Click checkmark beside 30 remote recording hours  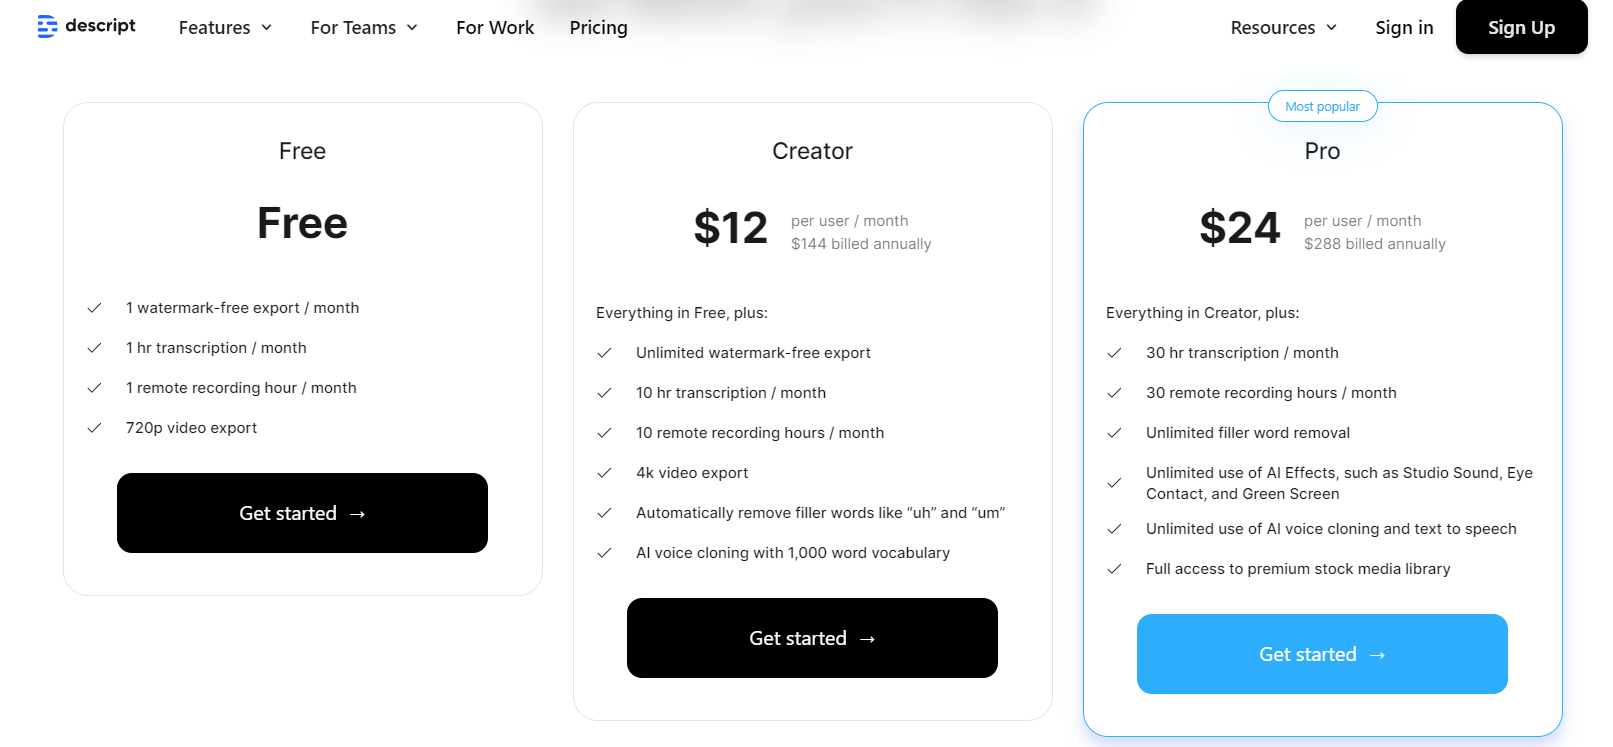pyautogui.click(x=1114, y=393)
